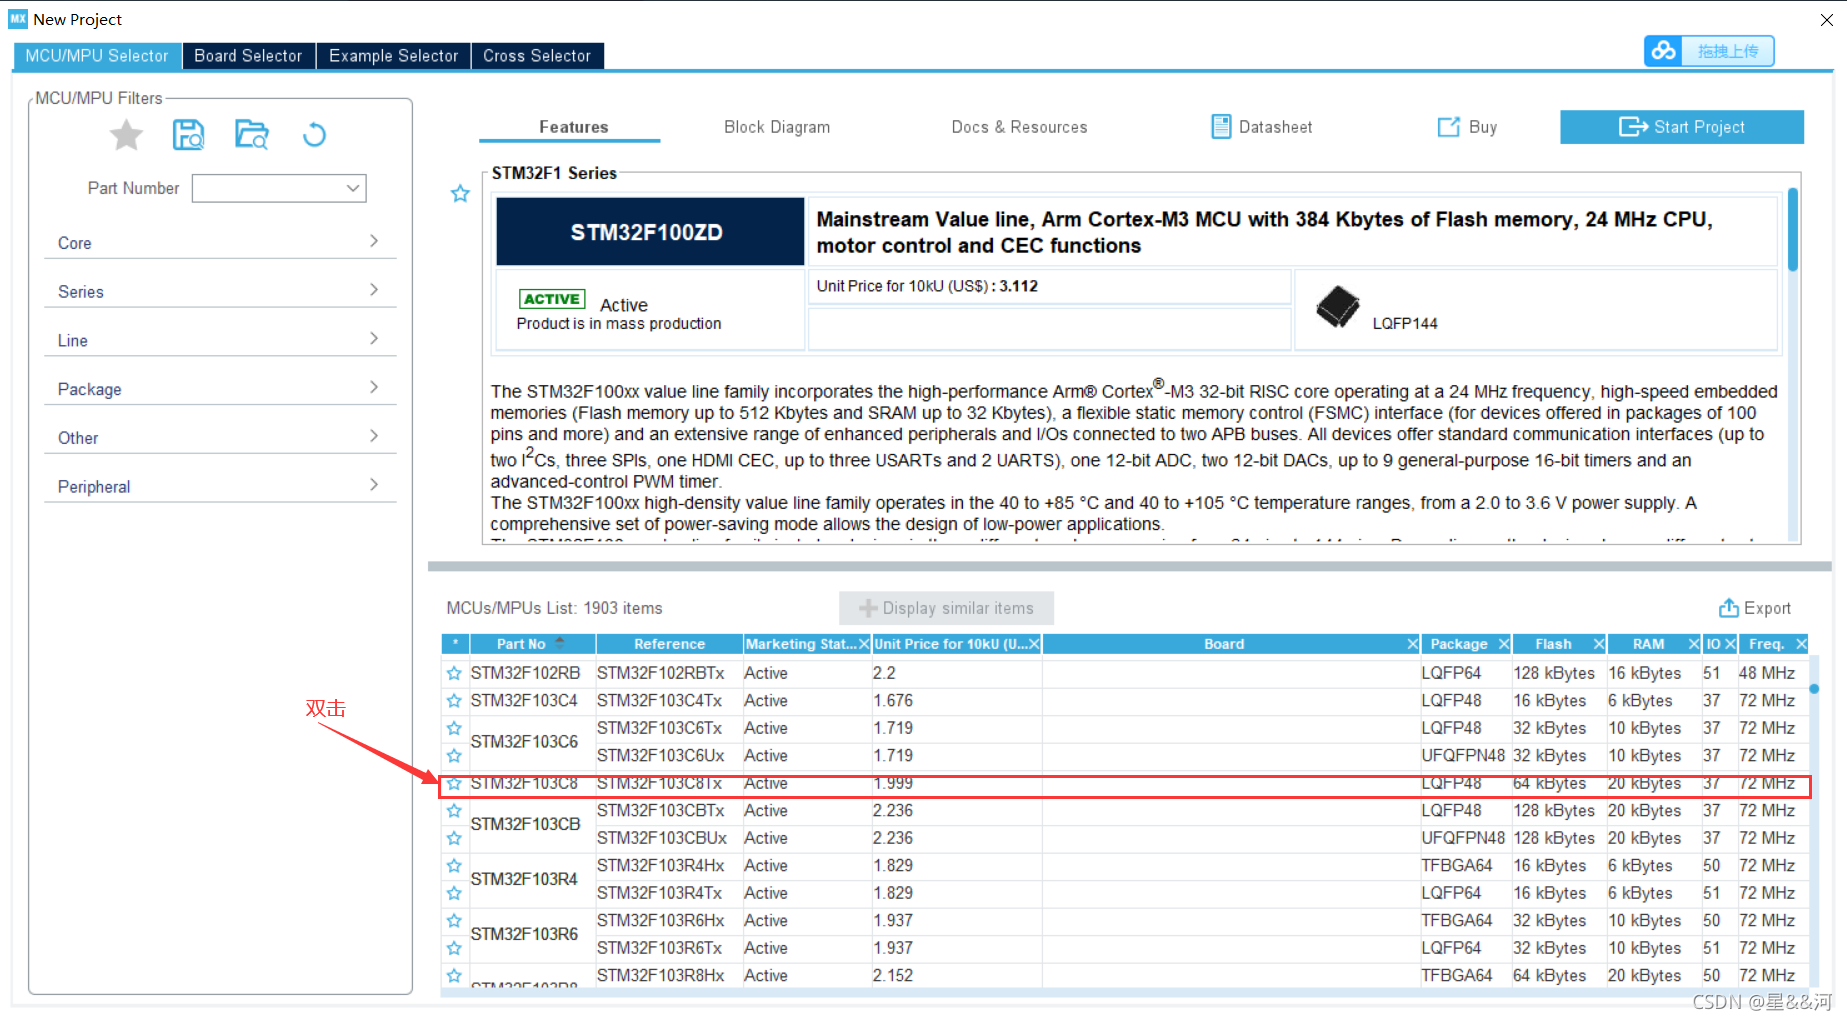Hide the Flash column using its X icon
1847x1020 pixels.
[x=1598, y=644]
